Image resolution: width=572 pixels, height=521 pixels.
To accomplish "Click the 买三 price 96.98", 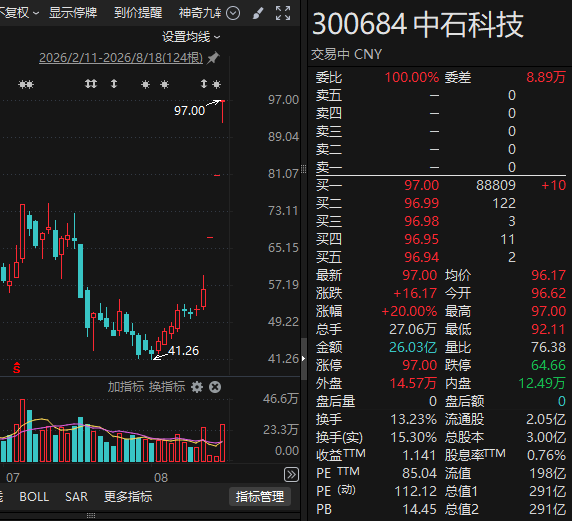I will 421,221.
